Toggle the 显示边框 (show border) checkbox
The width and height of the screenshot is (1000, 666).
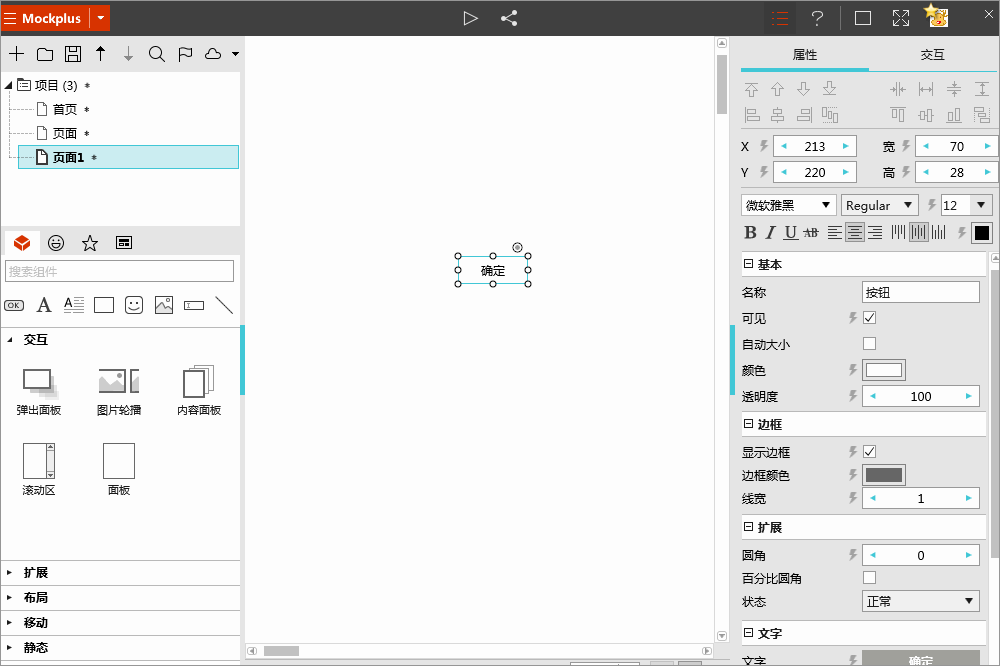tap(869, 452)
